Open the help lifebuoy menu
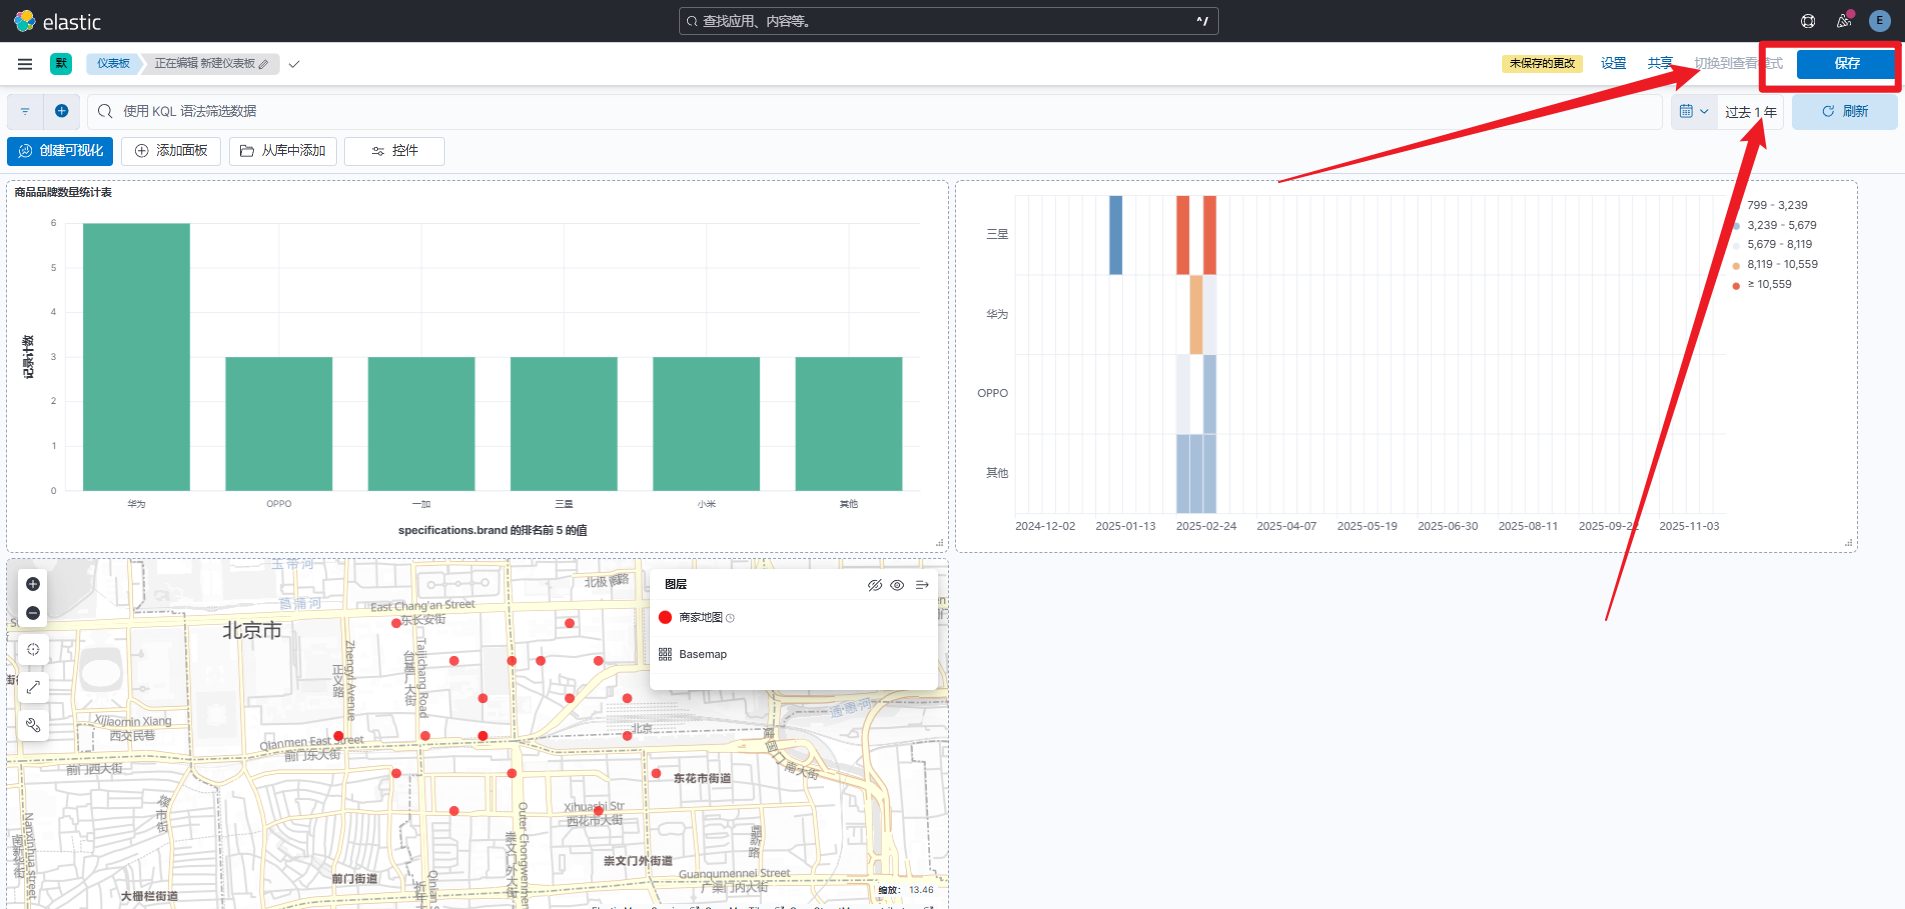This screenshot has width=1905, height=909. (1808, 21)
